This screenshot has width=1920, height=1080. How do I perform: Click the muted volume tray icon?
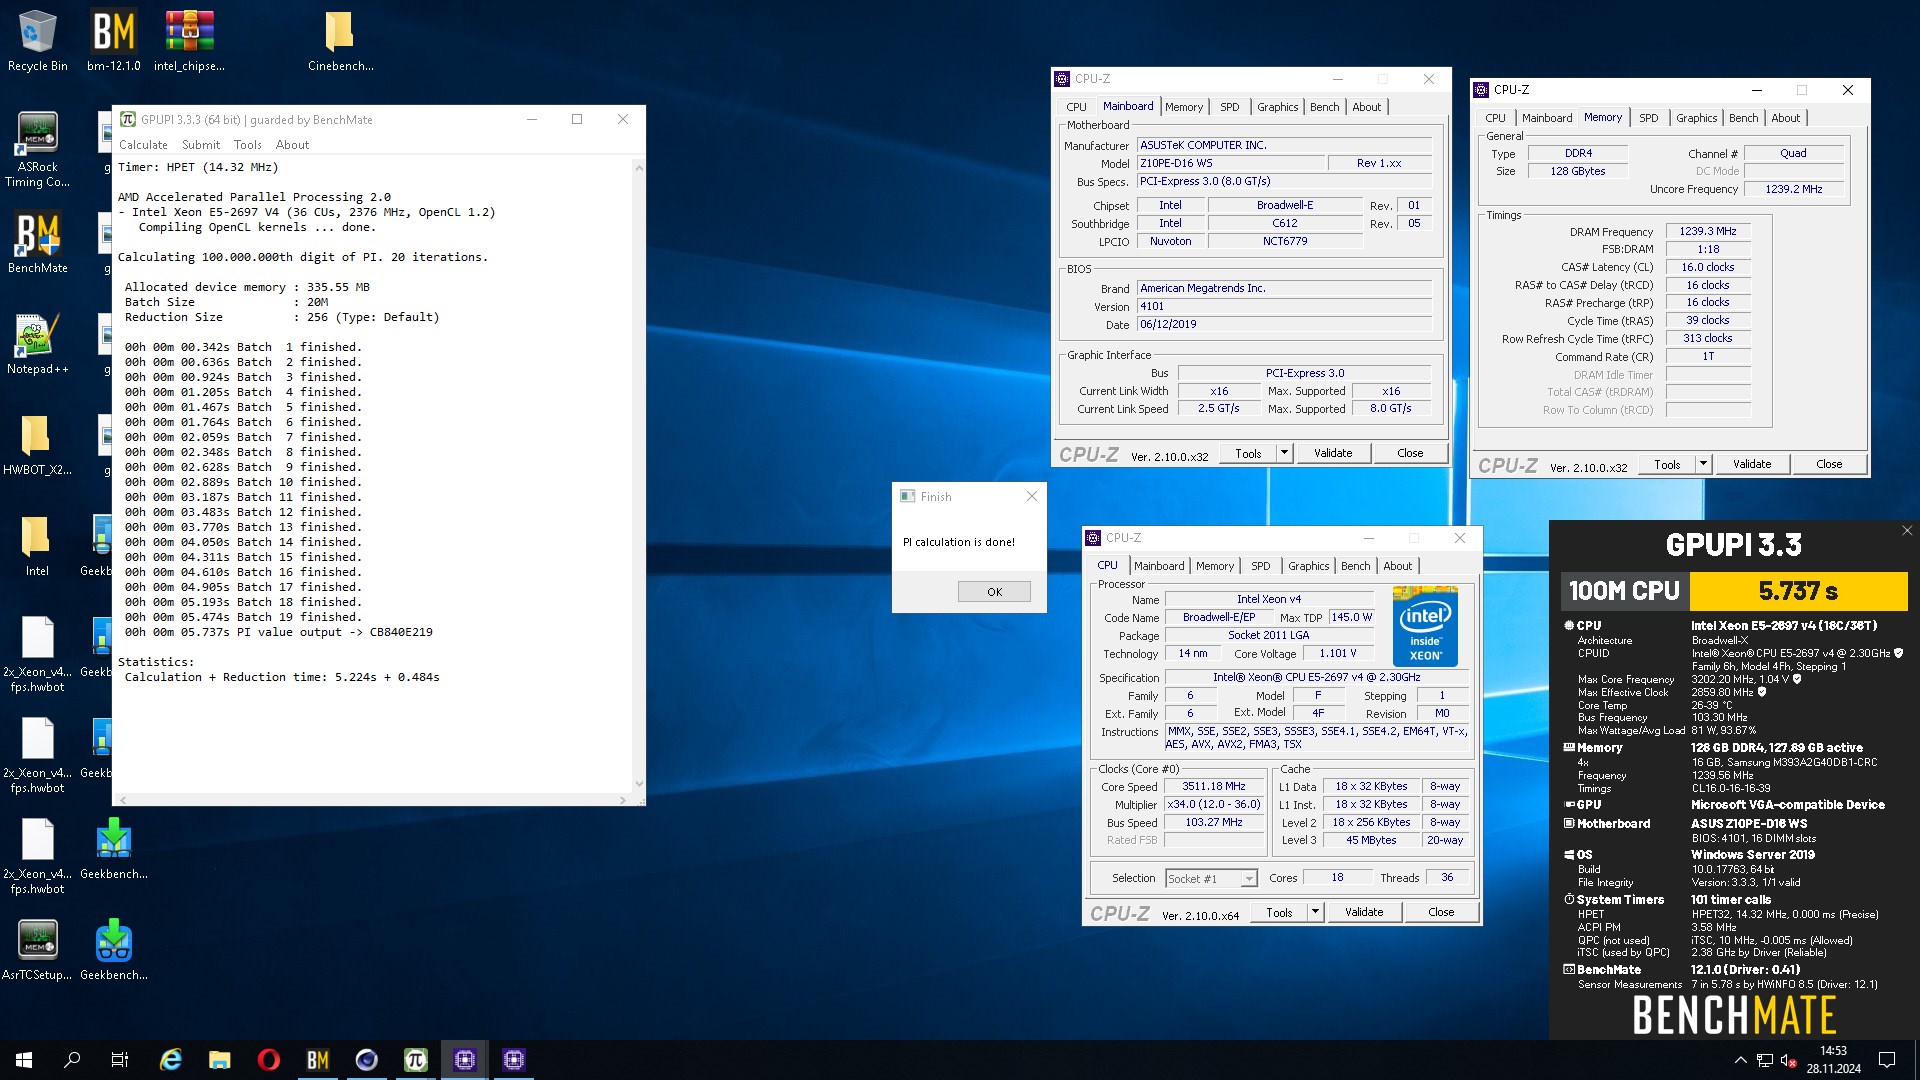click(x=1789, y=1060)
